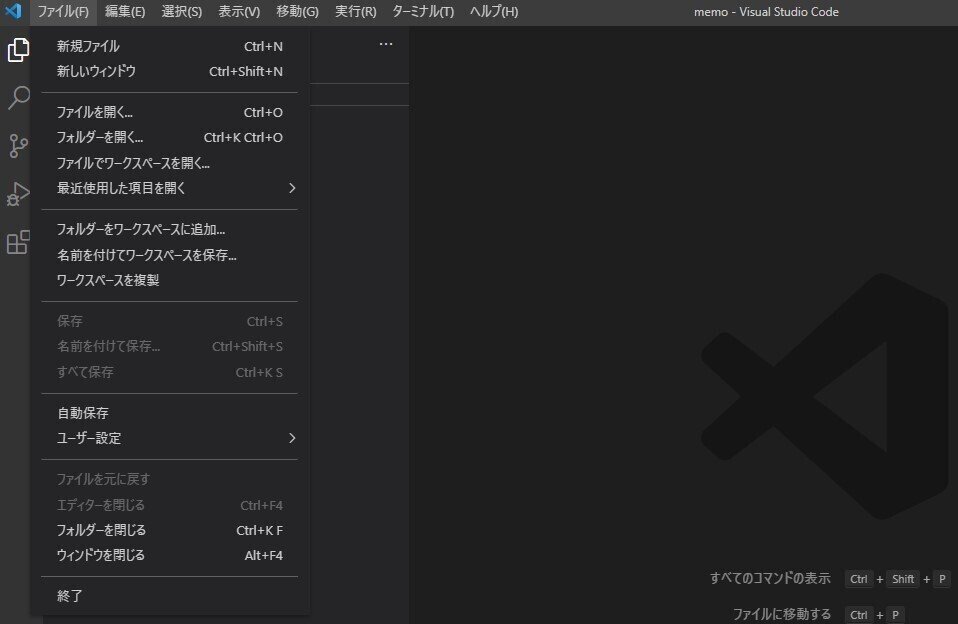Select フォルダーを閉じる entry
Screen dimensions: 958x624
[170, 530]
